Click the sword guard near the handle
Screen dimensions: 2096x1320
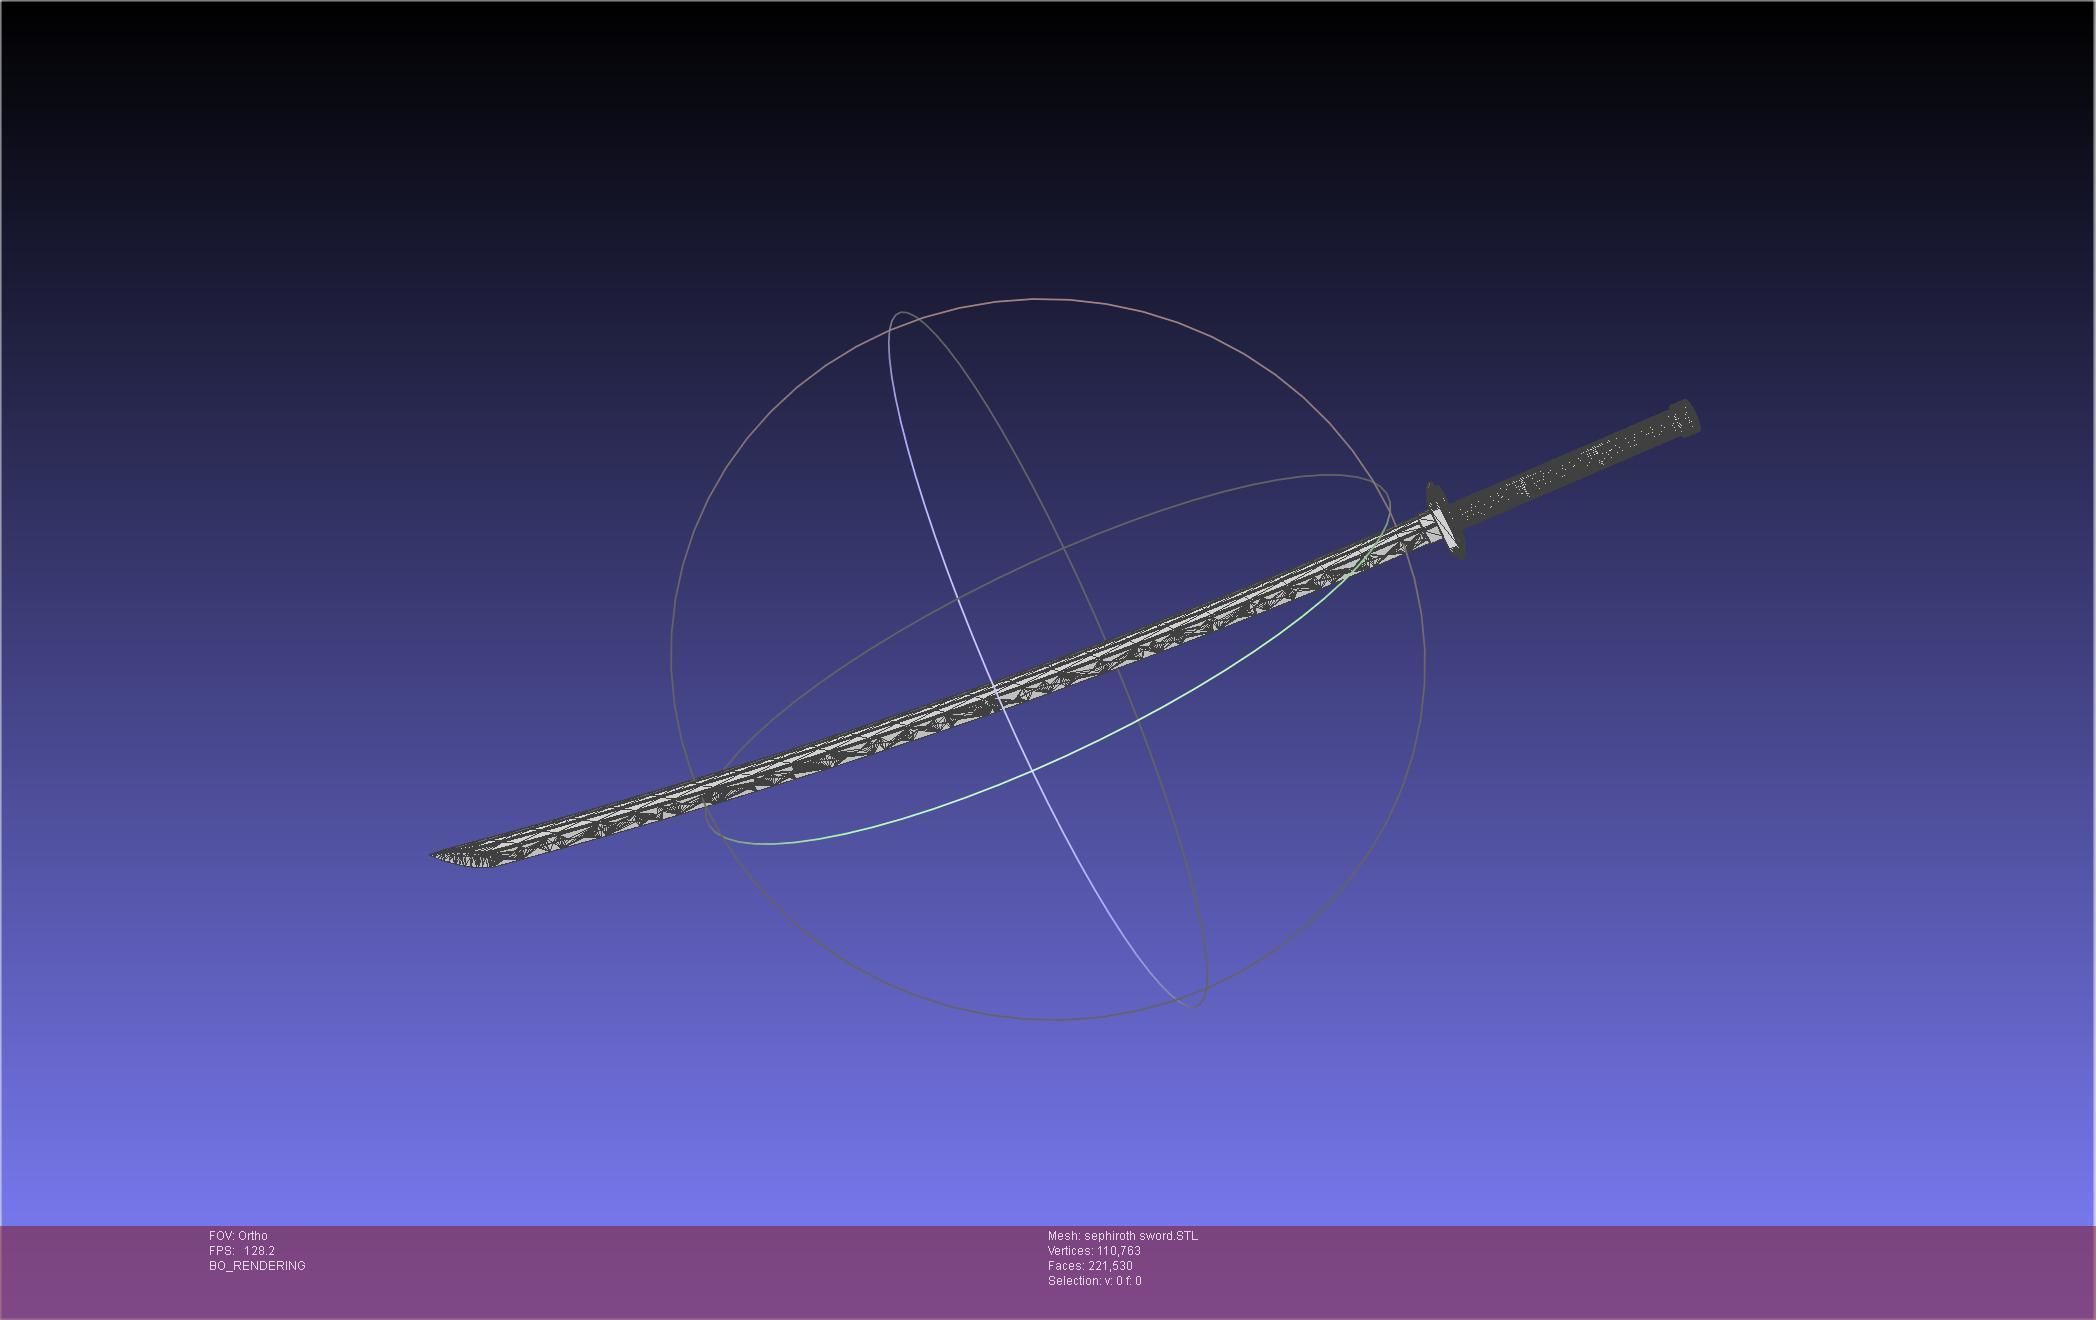point(1444,521)
